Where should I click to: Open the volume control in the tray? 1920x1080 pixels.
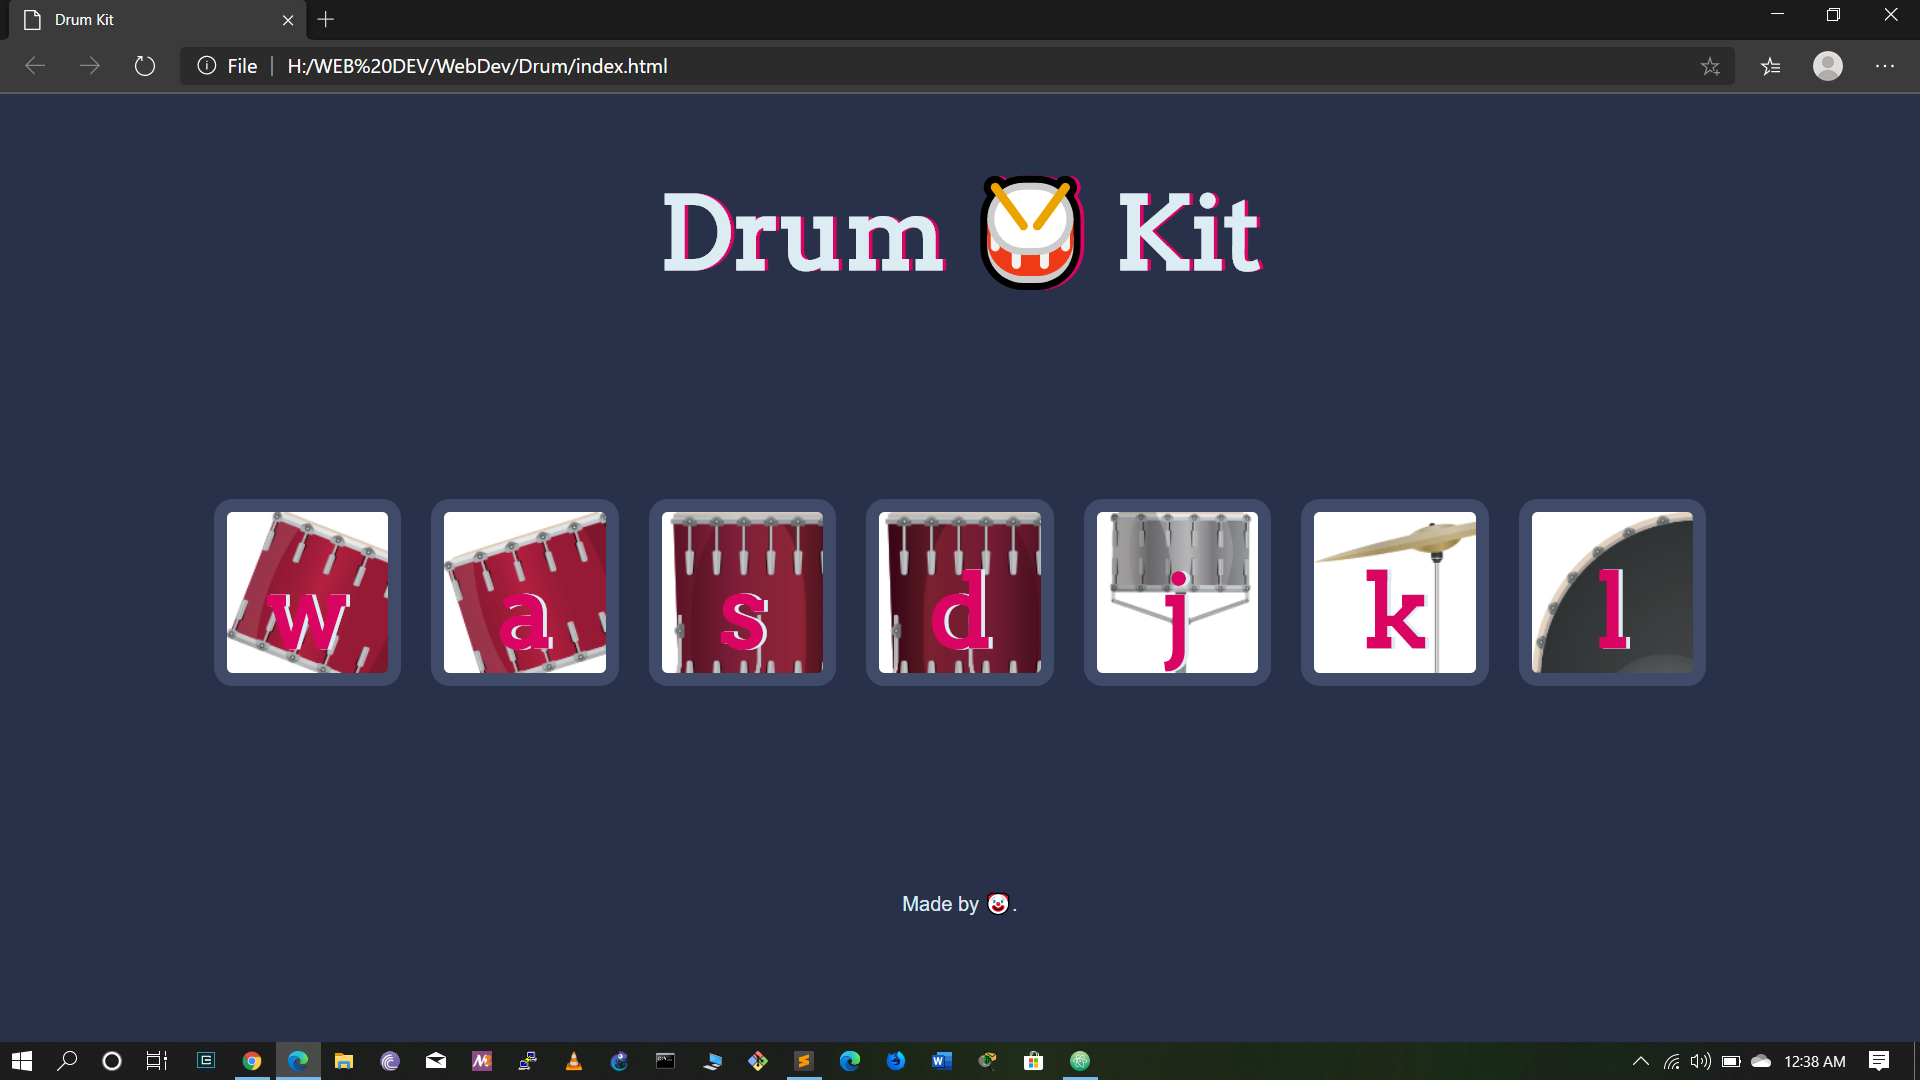[1701, 1061]
